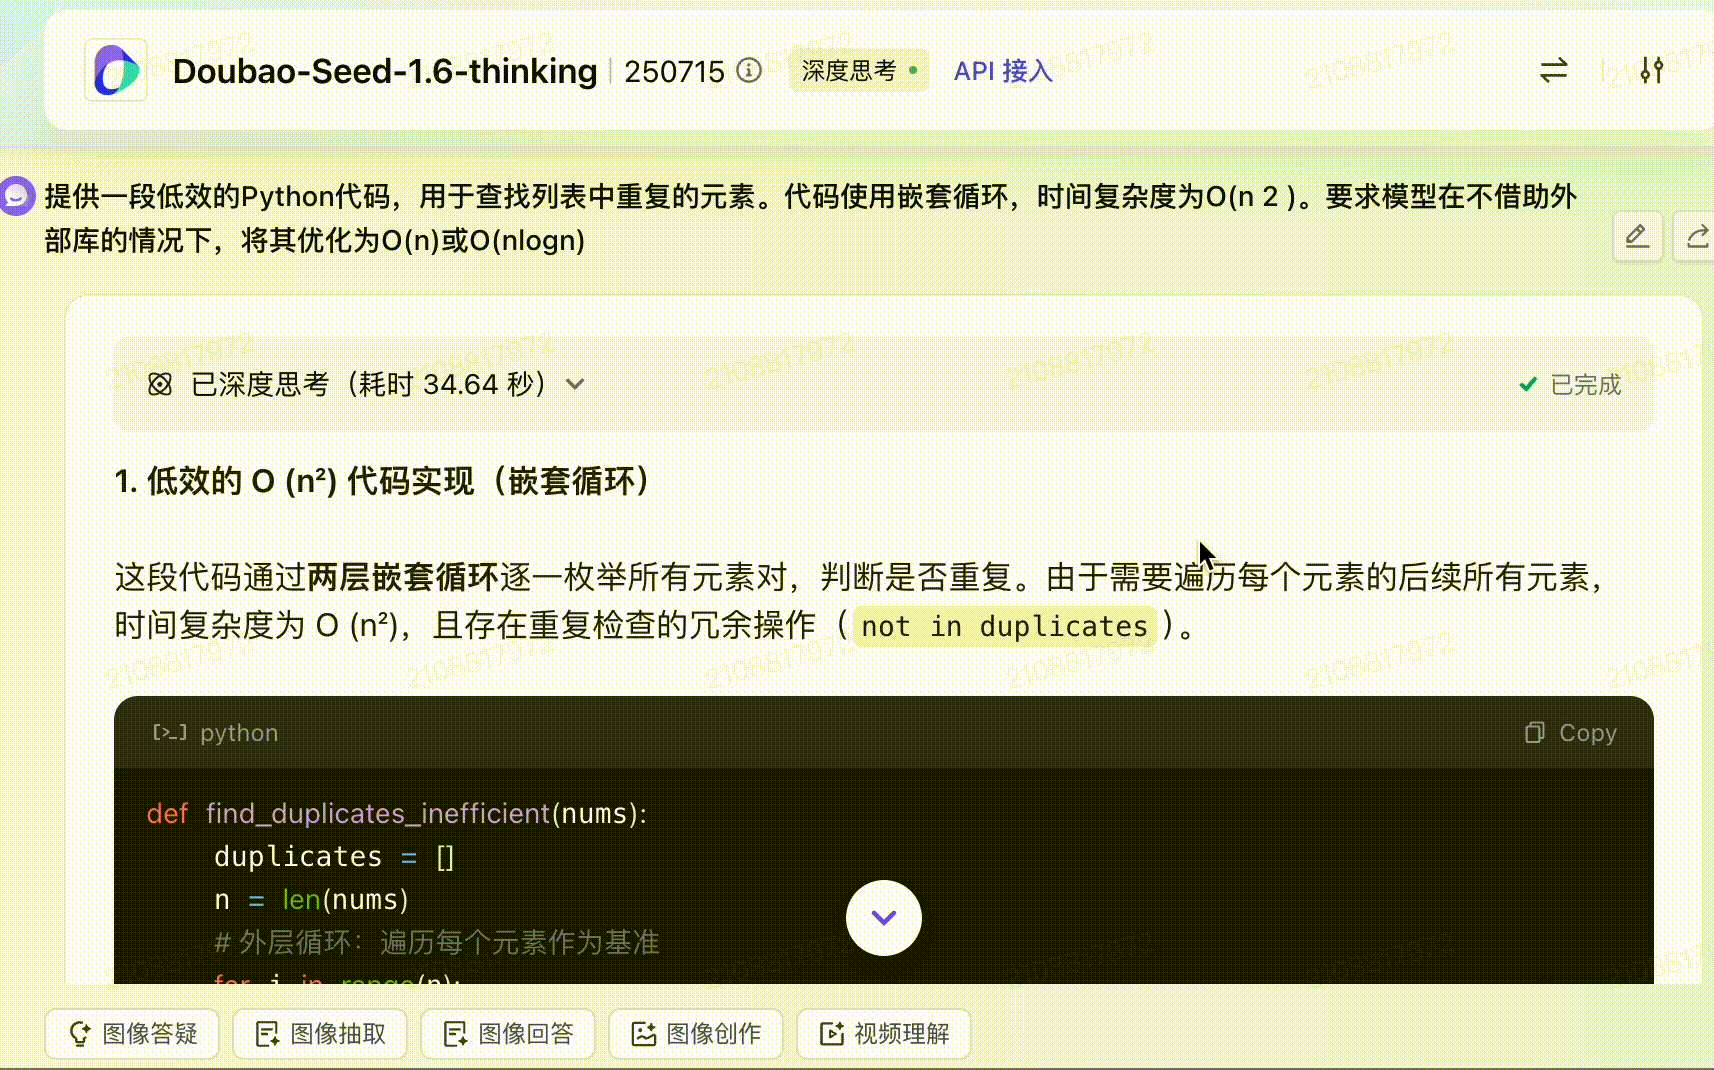Click the deep thinking atom icon
This screenshot has height=1070, width=1714.
[160, 384]
